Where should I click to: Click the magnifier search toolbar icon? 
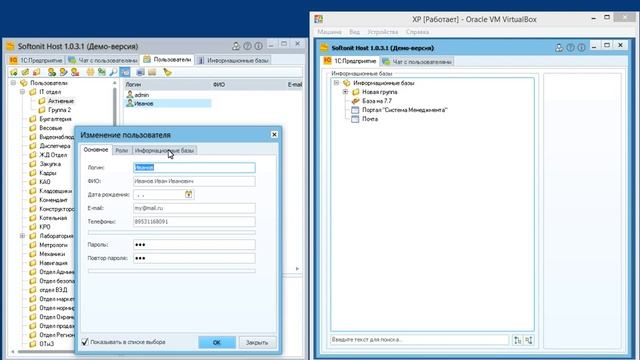tap(113, 72)
